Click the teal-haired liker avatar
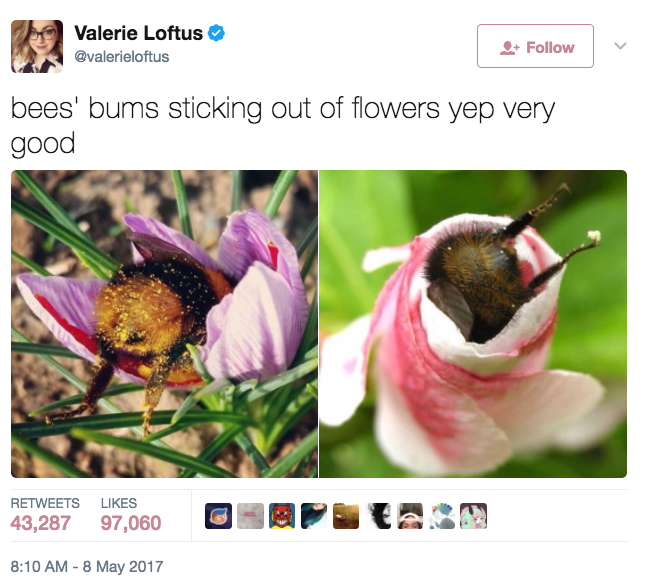This screenshot has width=647, height=587. tap(314, 516)
